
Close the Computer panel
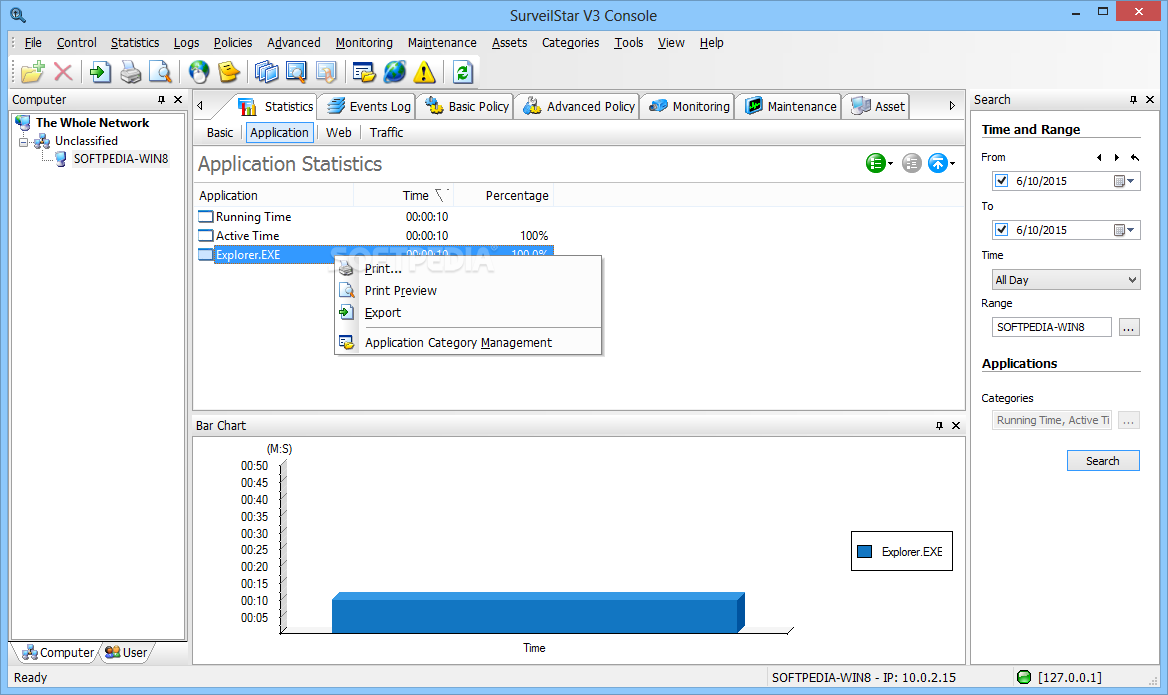[x=178, y=100]
